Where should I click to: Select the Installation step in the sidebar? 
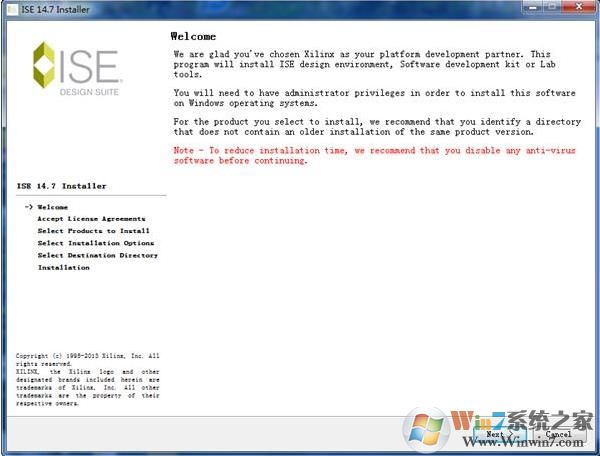(64, 267)
